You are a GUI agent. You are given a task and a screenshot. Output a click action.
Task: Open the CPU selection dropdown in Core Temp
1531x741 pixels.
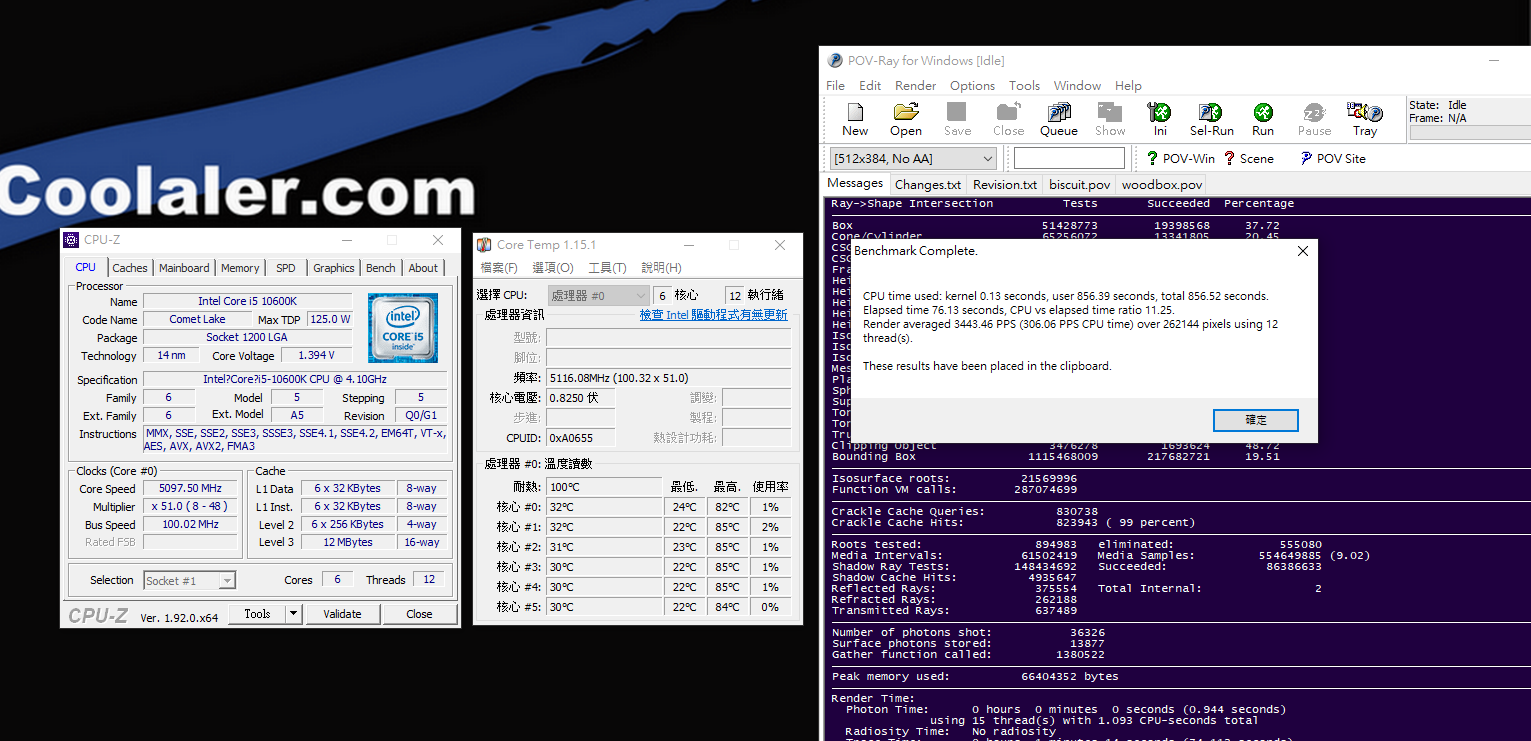coord(599,295)
